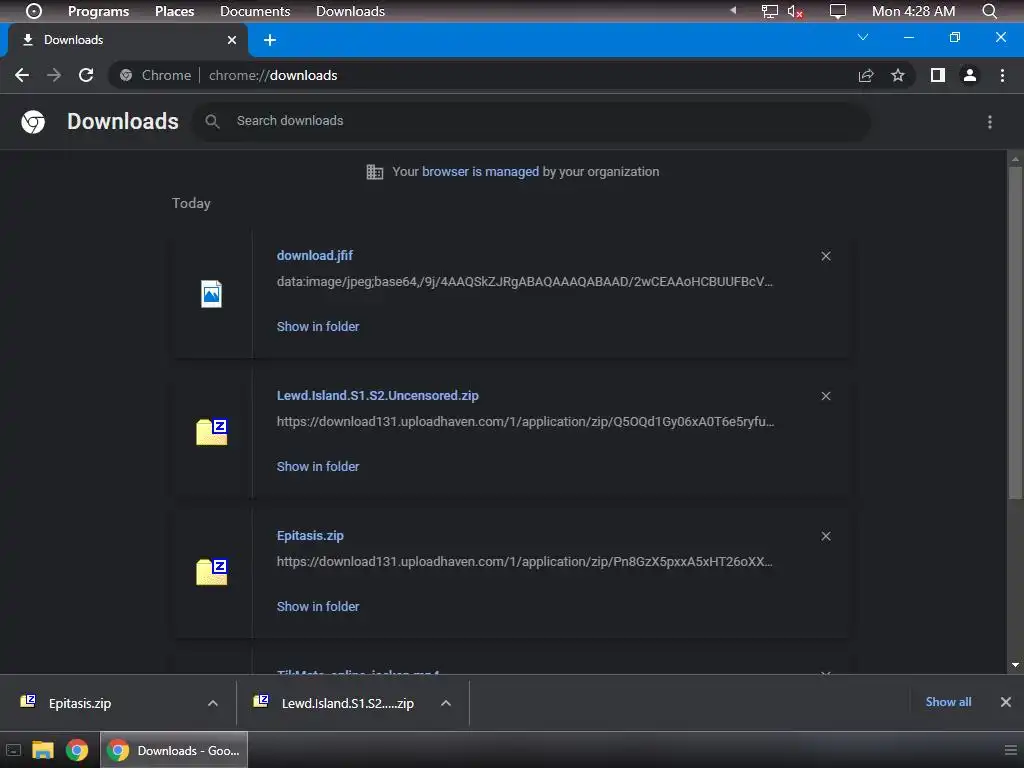
Task: Click the circular system logo in top panel
Action: 34,11
